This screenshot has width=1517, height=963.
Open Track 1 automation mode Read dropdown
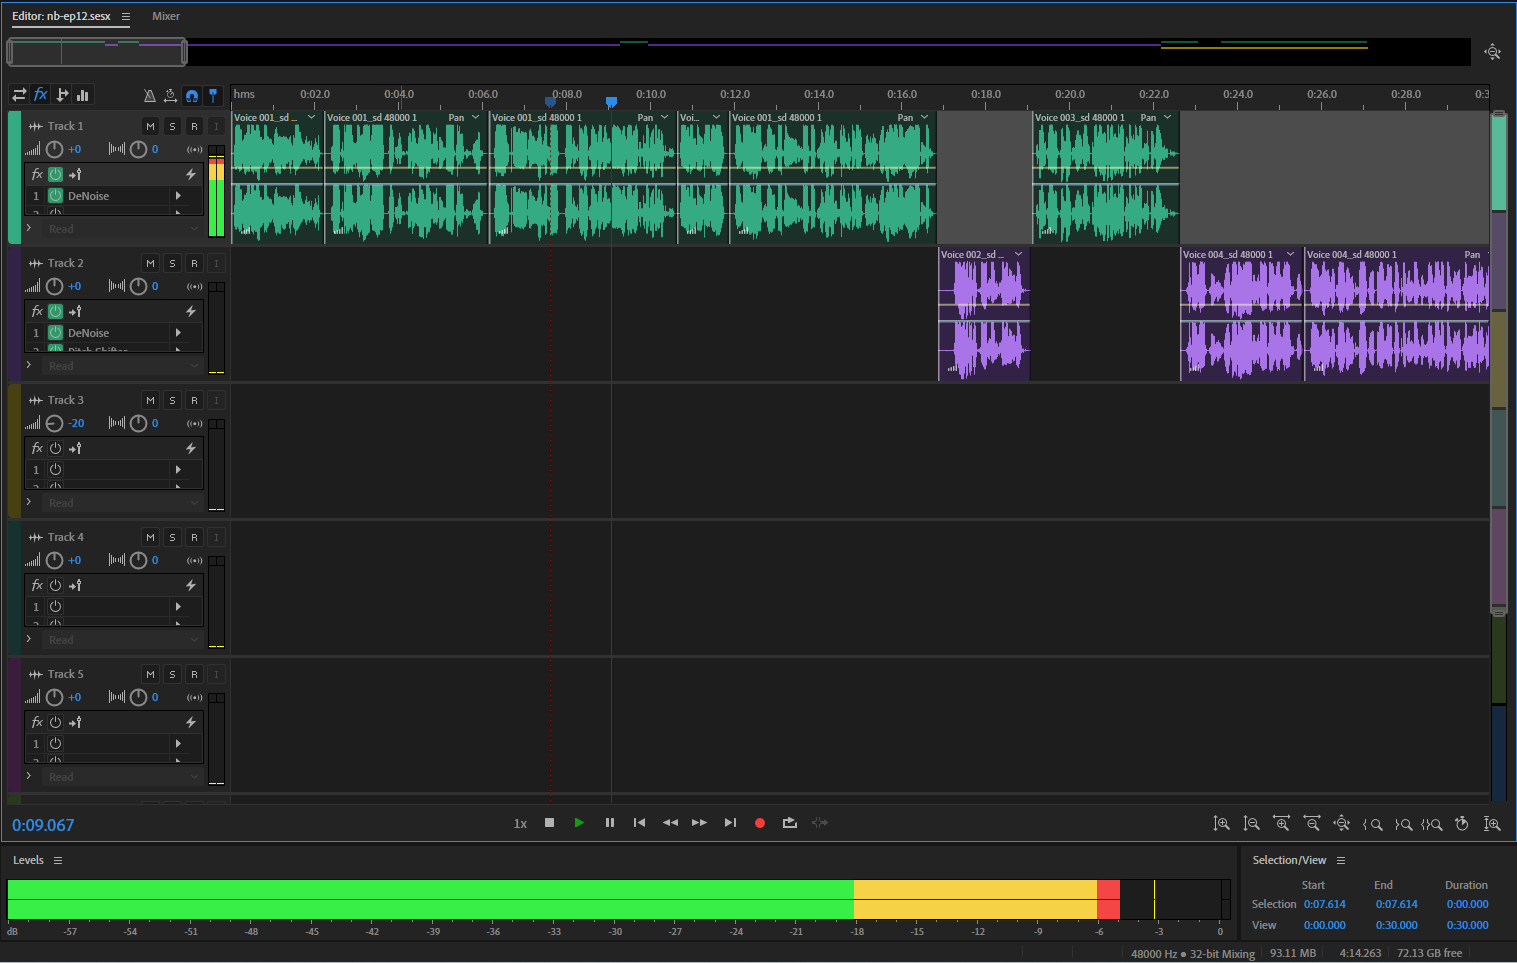[123, 229]
